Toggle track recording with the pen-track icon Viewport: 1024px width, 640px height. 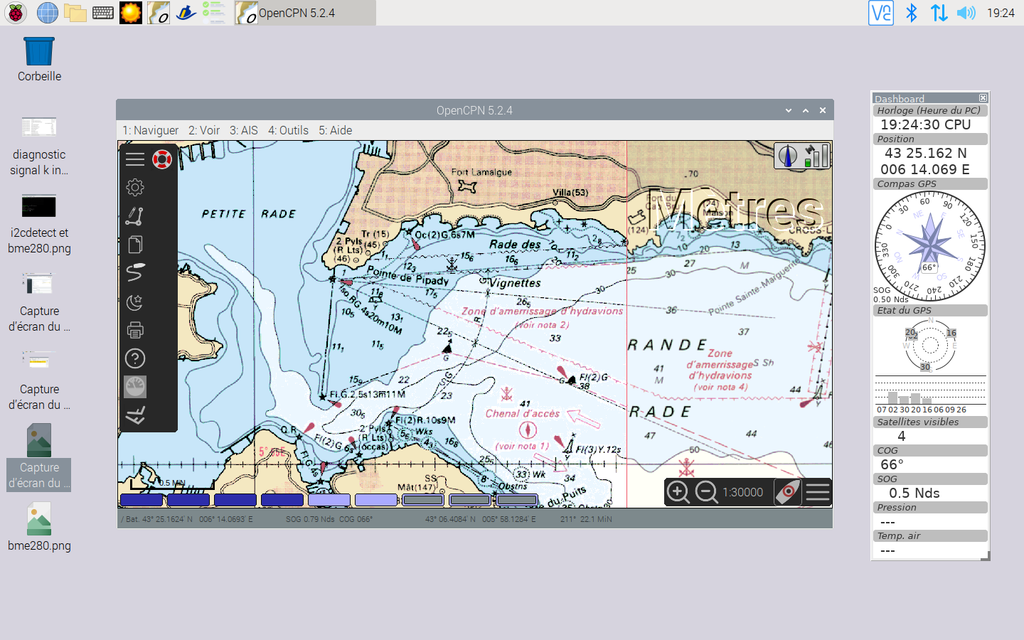(x=135, y=272)
